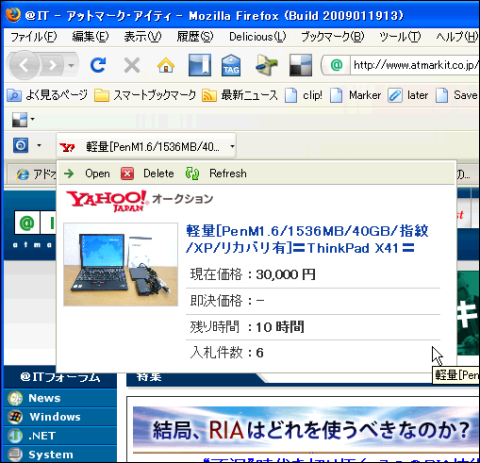Click the green arrow toolbar icon

pos(266,65)
